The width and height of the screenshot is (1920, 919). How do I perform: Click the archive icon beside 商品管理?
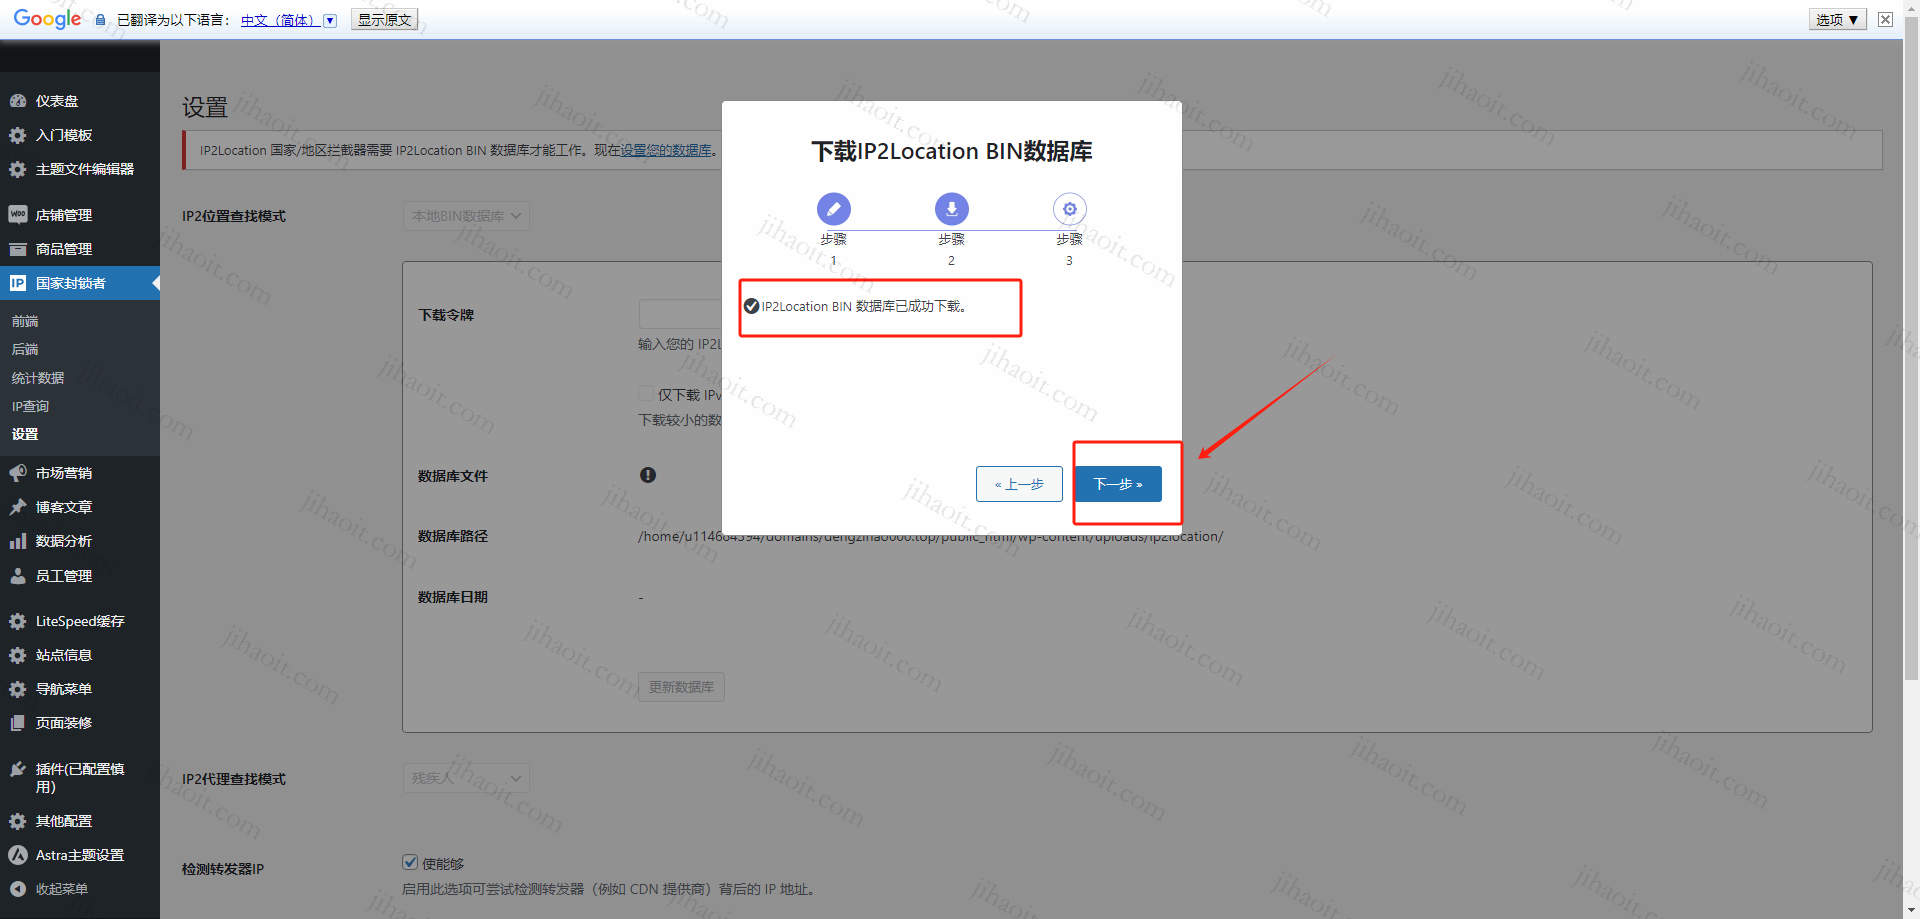tap(18, 249)
